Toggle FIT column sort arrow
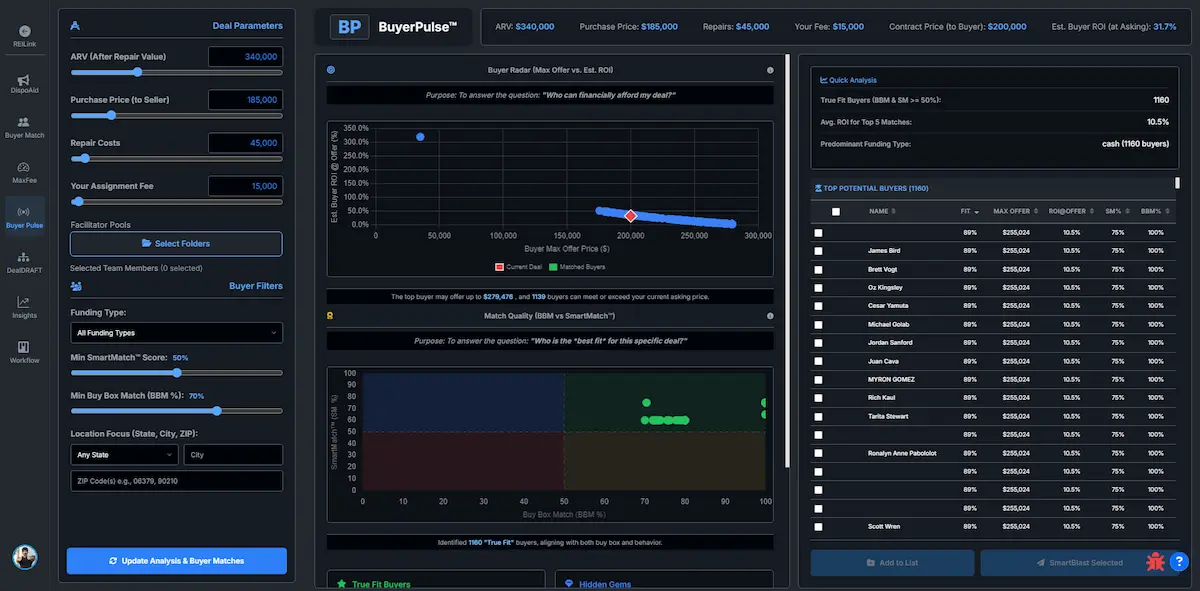Screen dimensions: 1200x591 976,211
